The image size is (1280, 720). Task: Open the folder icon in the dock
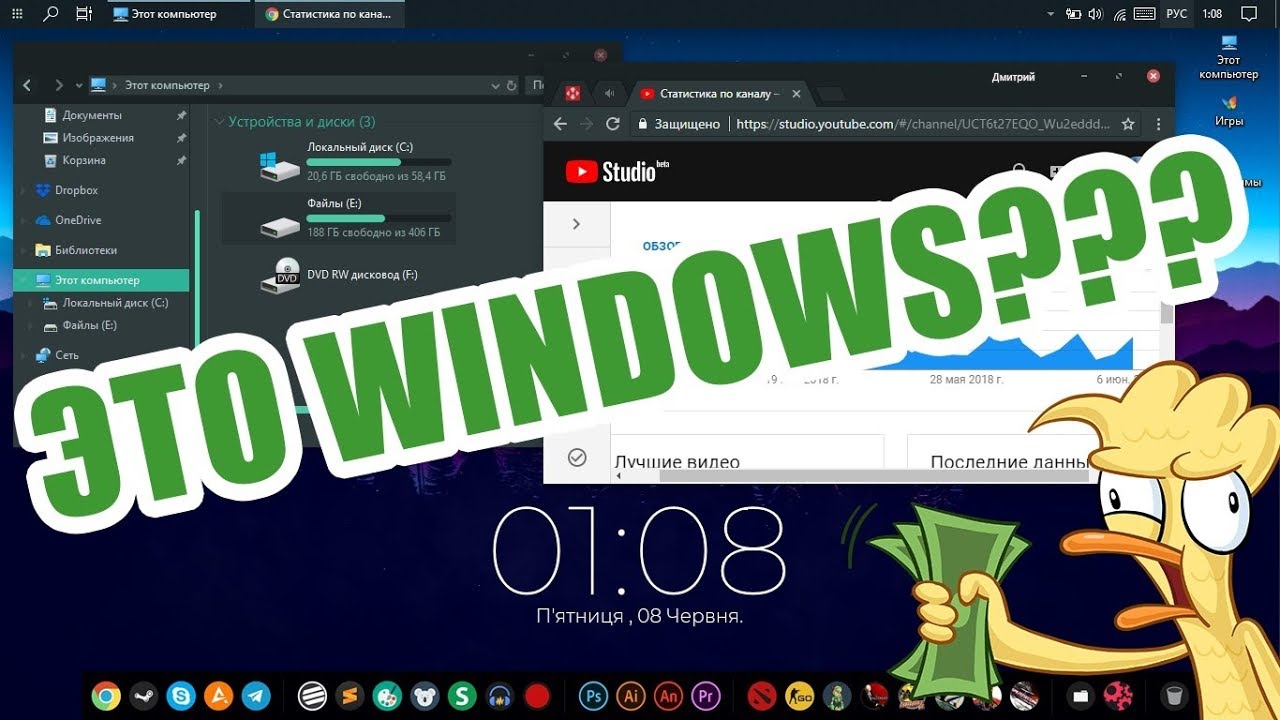point(1080,695)
